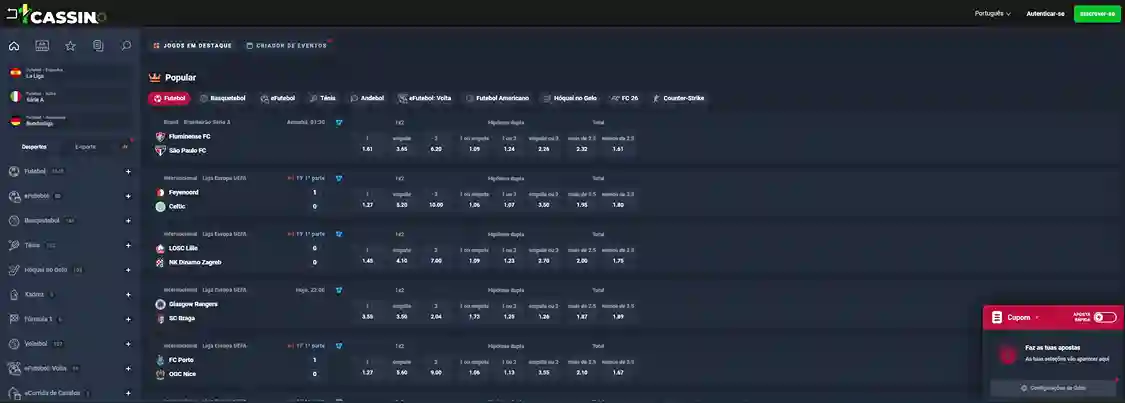Switch to the Criador de Eventos tab
1125x403 pixels.
(290, 46)
